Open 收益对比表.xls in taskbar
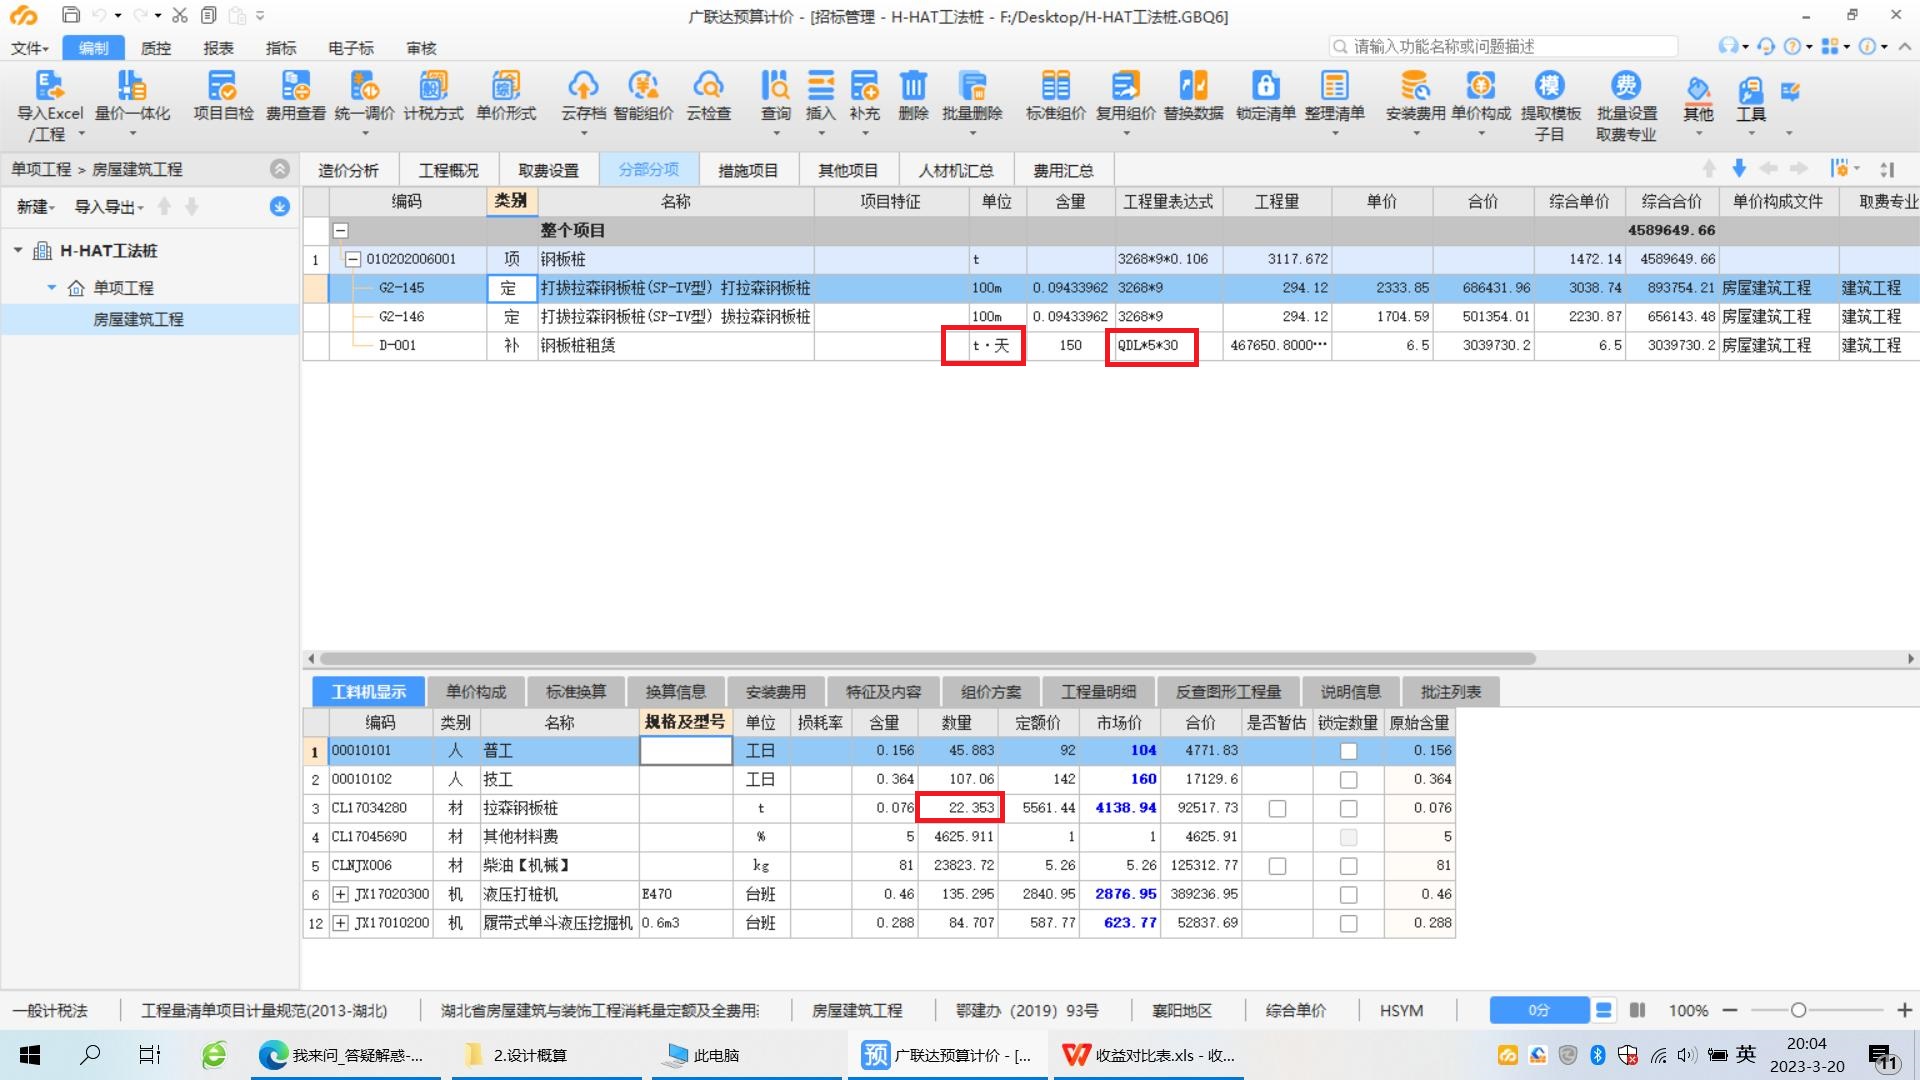This screenshot has height=1080, width=1920. coord(1147,1055)
